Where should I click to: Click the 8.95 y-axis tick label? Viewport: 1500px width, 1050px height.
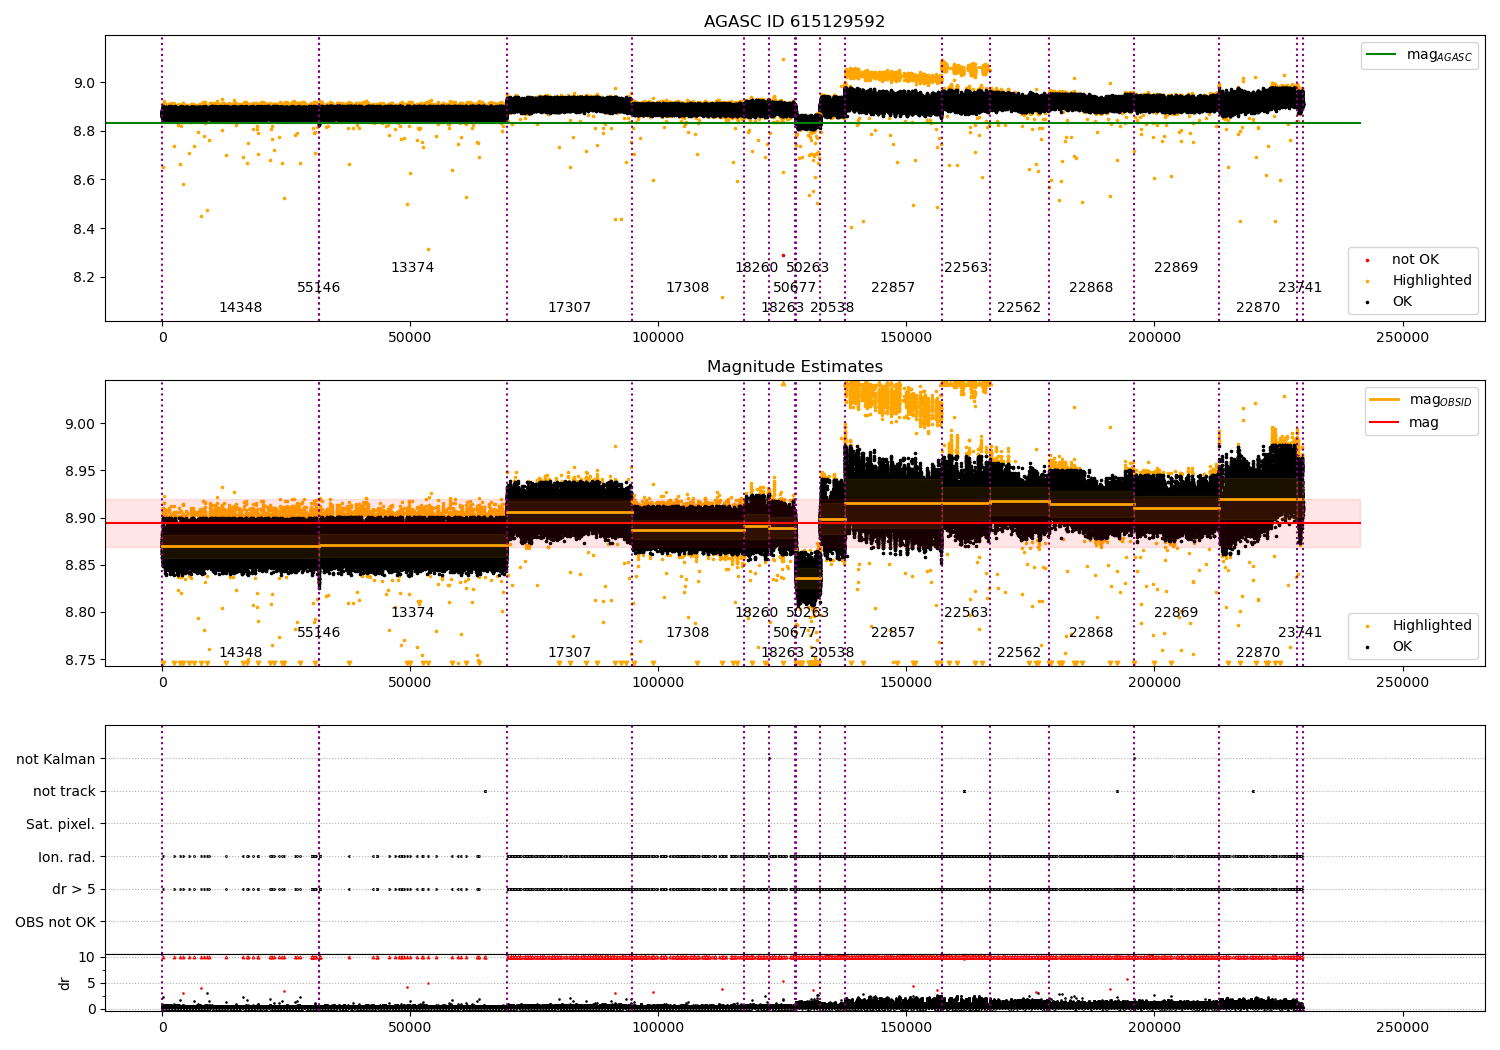(80, 471)
